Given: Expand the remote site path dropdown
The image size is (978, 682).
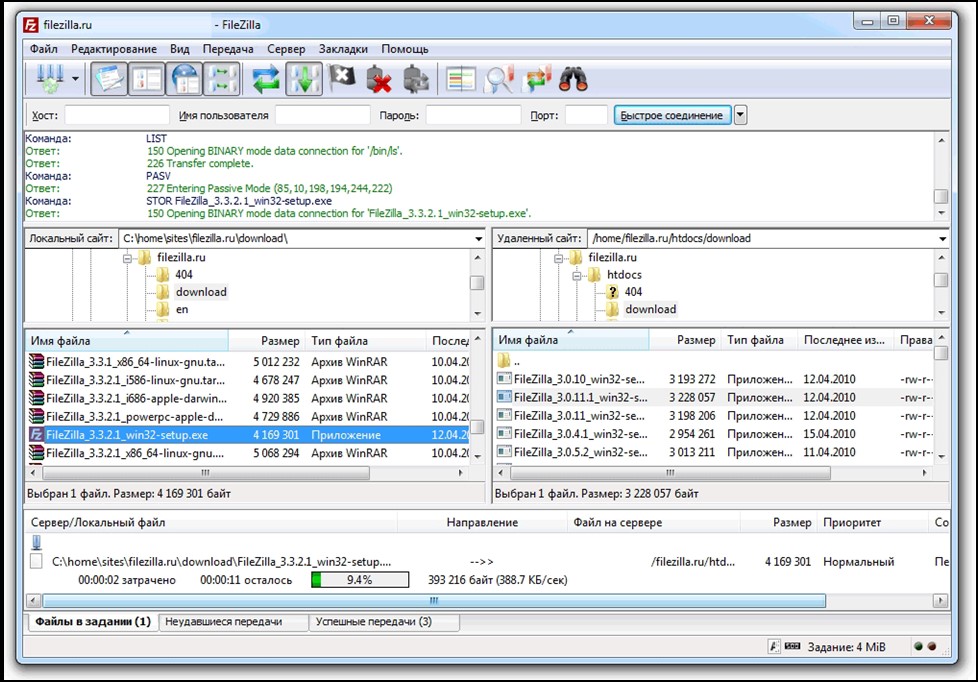Looking at the screenshot, I should click(x=942, y=238).
